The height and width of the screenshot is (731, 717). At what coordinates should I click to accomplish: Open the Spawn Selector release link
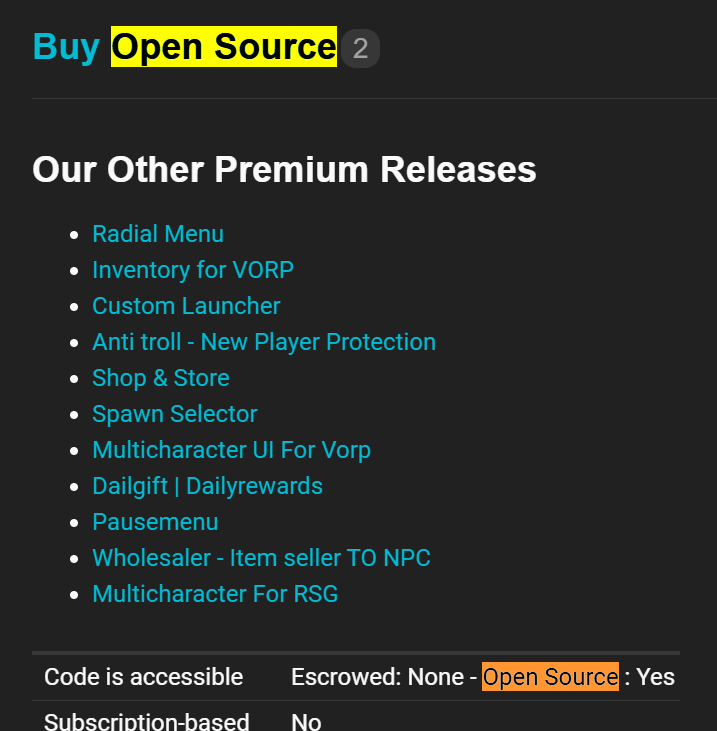(x=175, y=414)
